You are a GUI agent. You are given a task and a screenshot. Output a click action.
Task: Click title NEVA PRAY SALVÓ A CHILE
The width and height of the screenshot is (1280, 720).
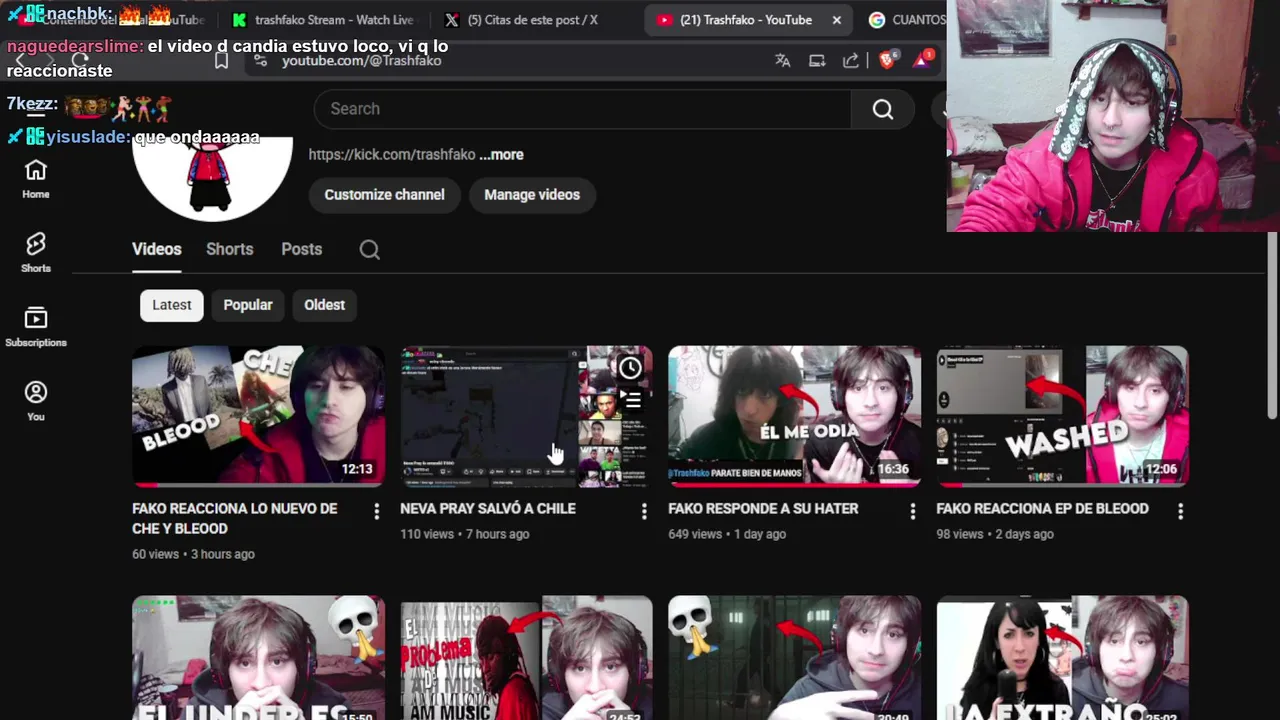coord(488,509)
